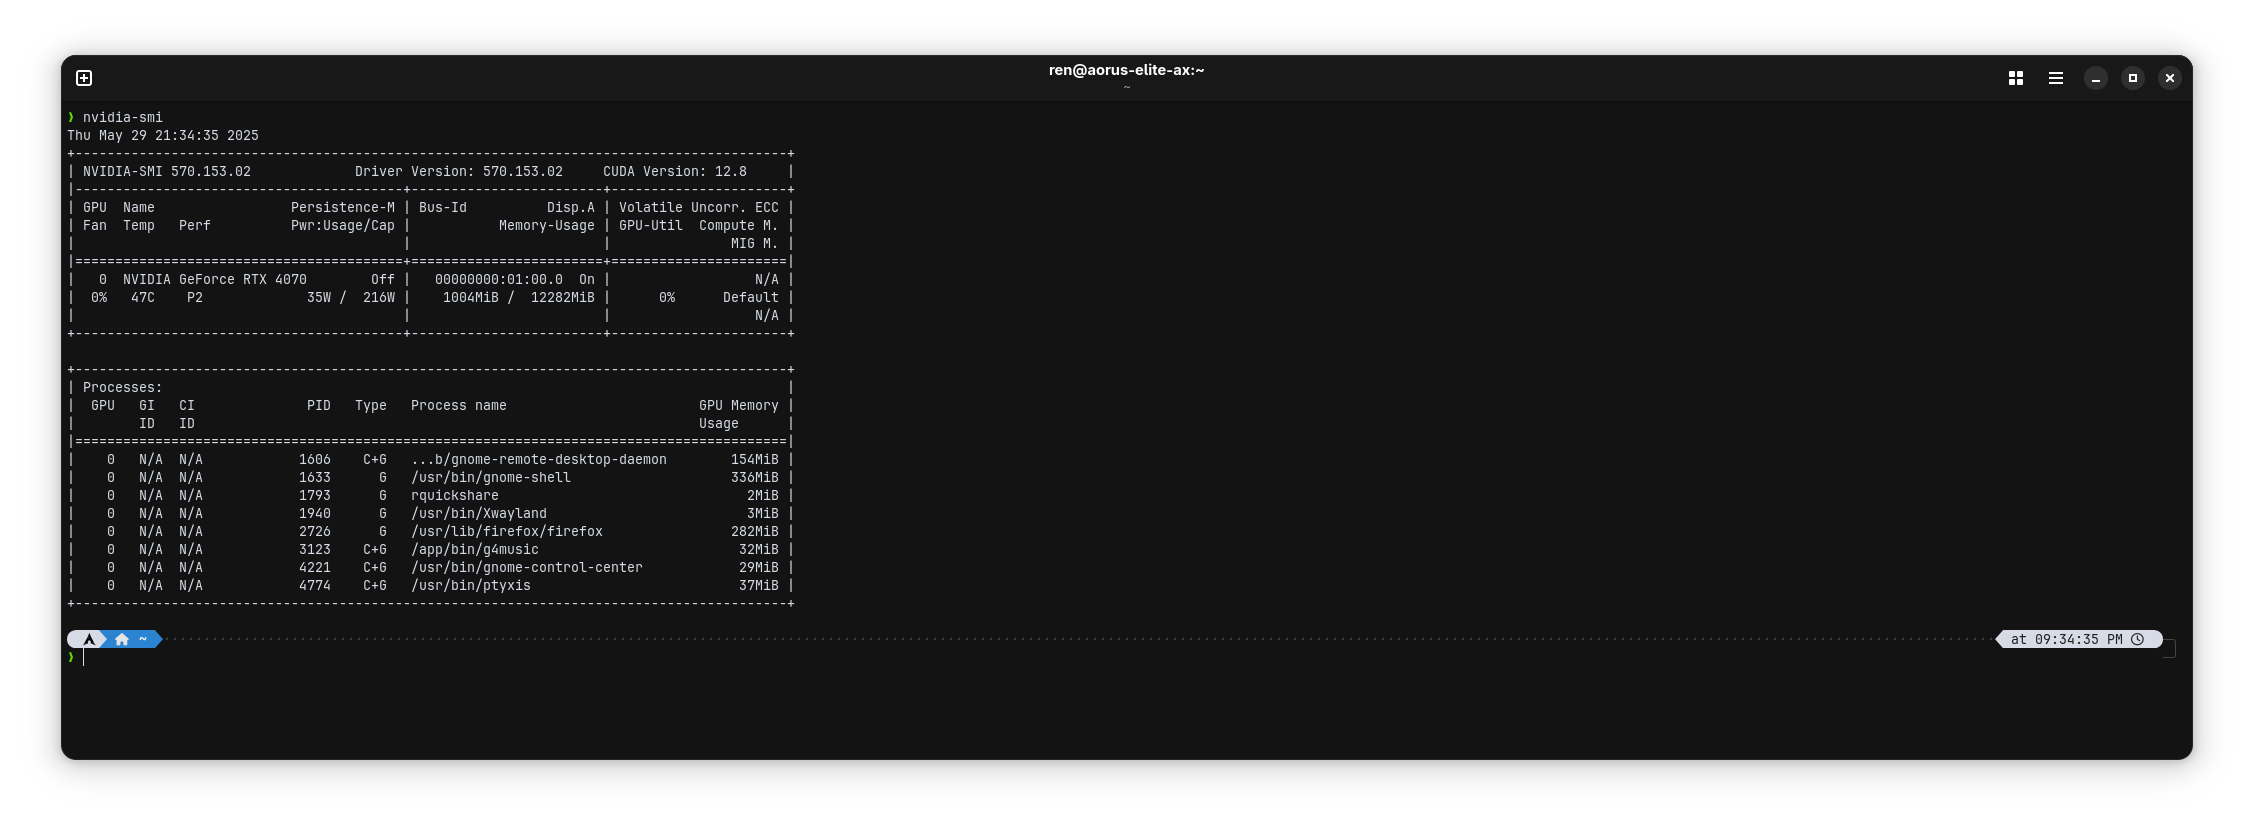Image resolution: width=2254 pixels, height=827 pixels.
Task: Click PID 1633 in the process table
Action: pos(315,477)
